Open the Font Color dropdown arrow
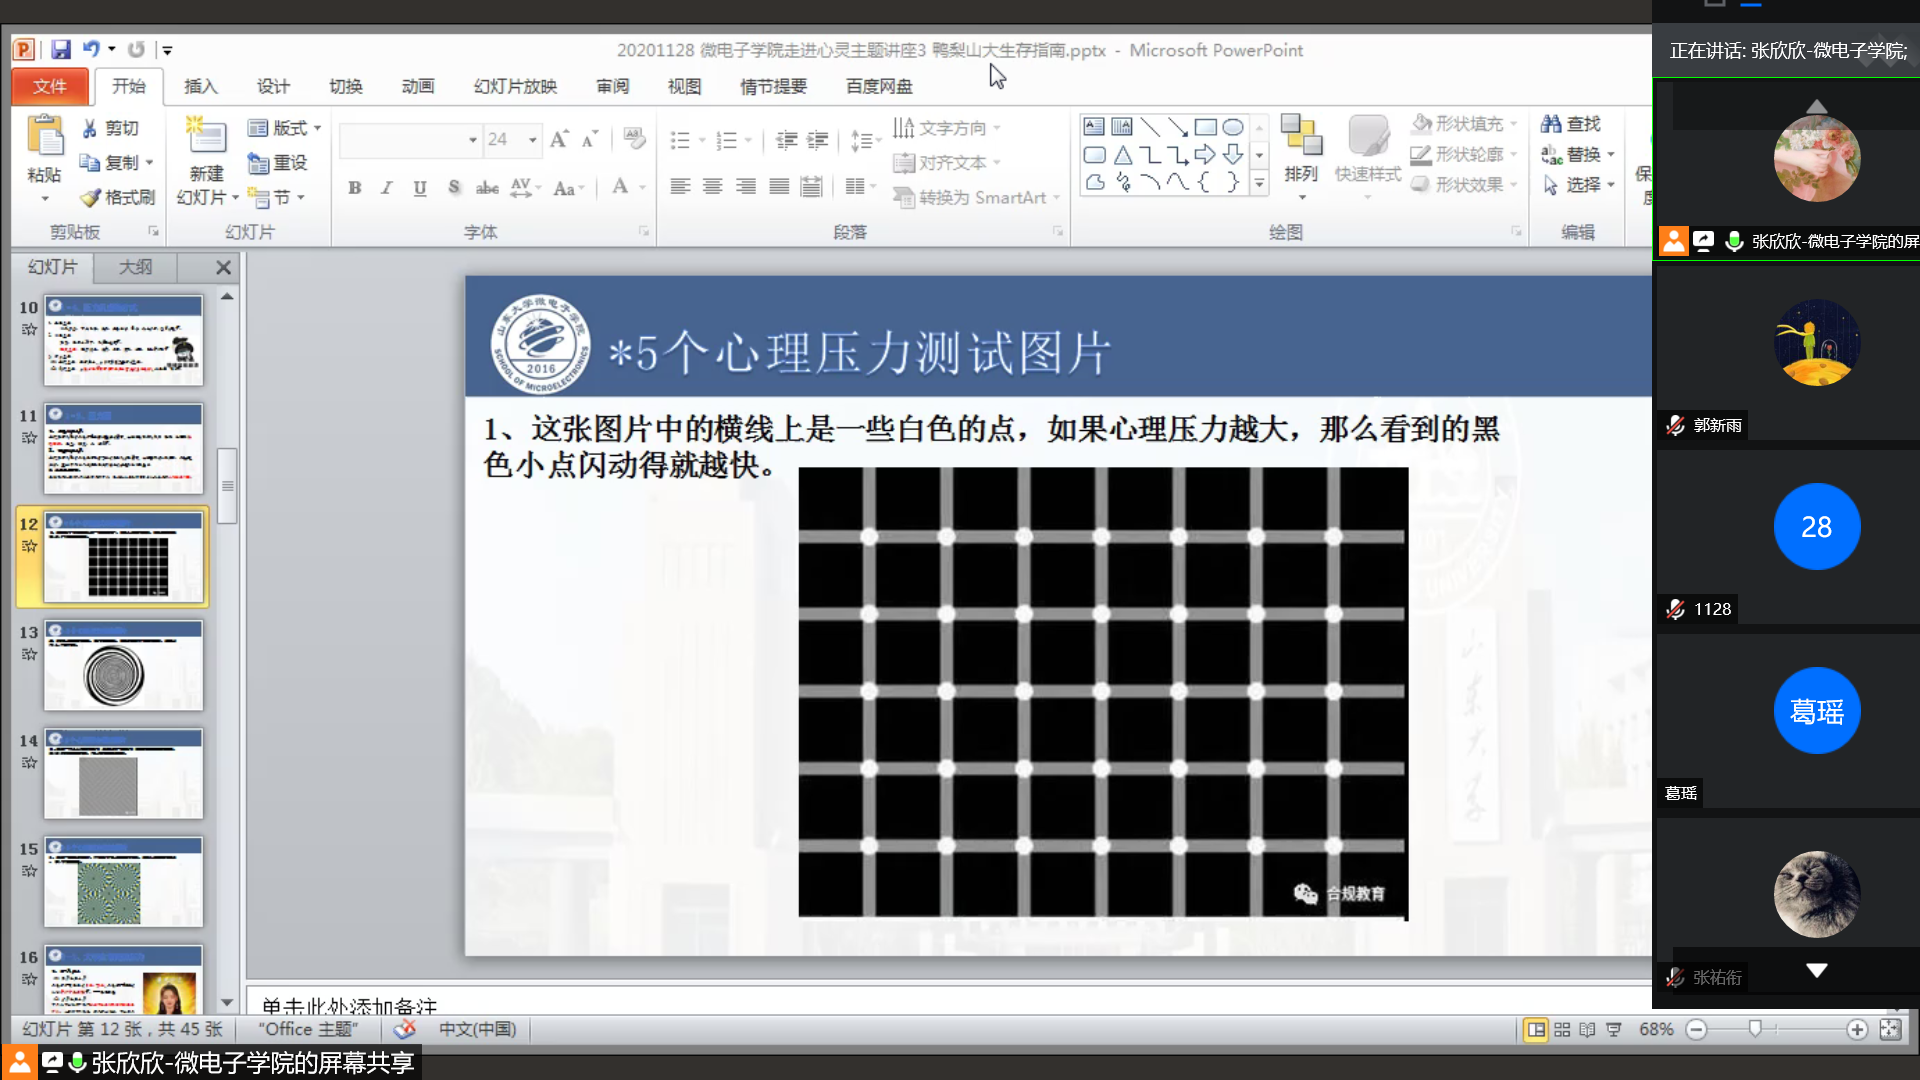Screen dimensions: 1920x1080 [643, 188]
